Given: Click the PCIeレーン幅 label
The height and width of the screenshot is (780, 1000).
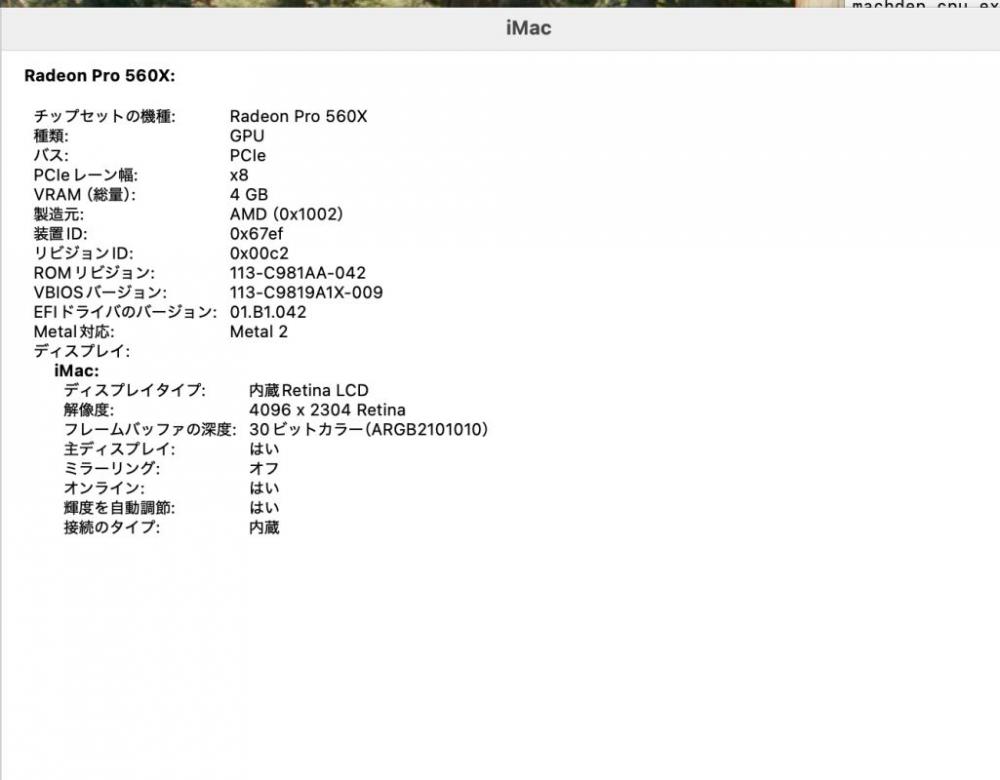Looking at the screenshot, I should pyautogui.click(x=85, y=175).
